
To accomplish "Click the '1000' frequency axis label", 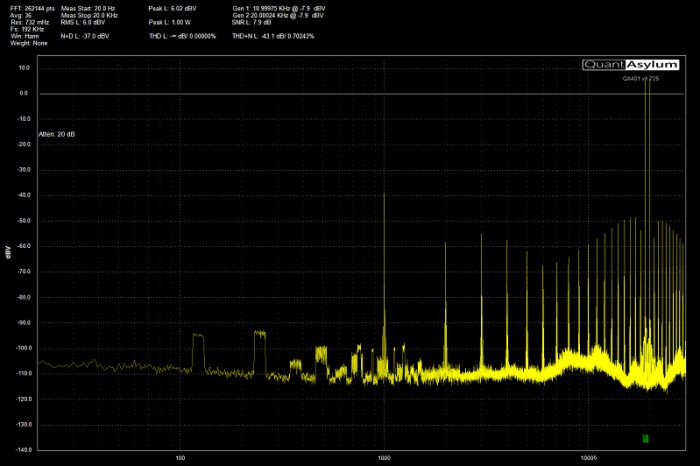I will tap(384, 458).
